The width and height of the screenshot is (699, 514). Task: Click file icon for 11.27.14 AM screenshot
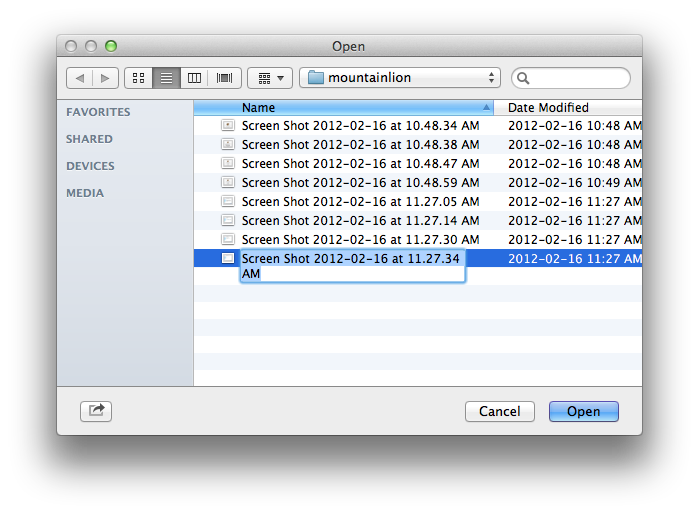point(228,220)
